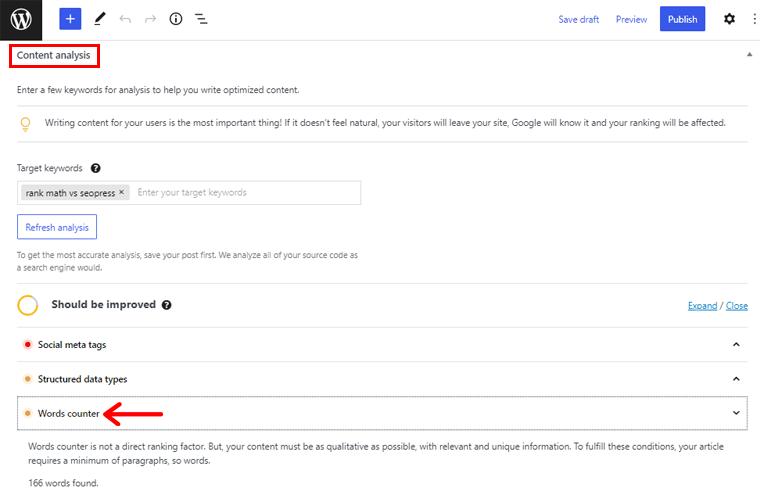Click the Expand link
The height and width of the screenshot is (490, 760).
[x=702, y=306]
